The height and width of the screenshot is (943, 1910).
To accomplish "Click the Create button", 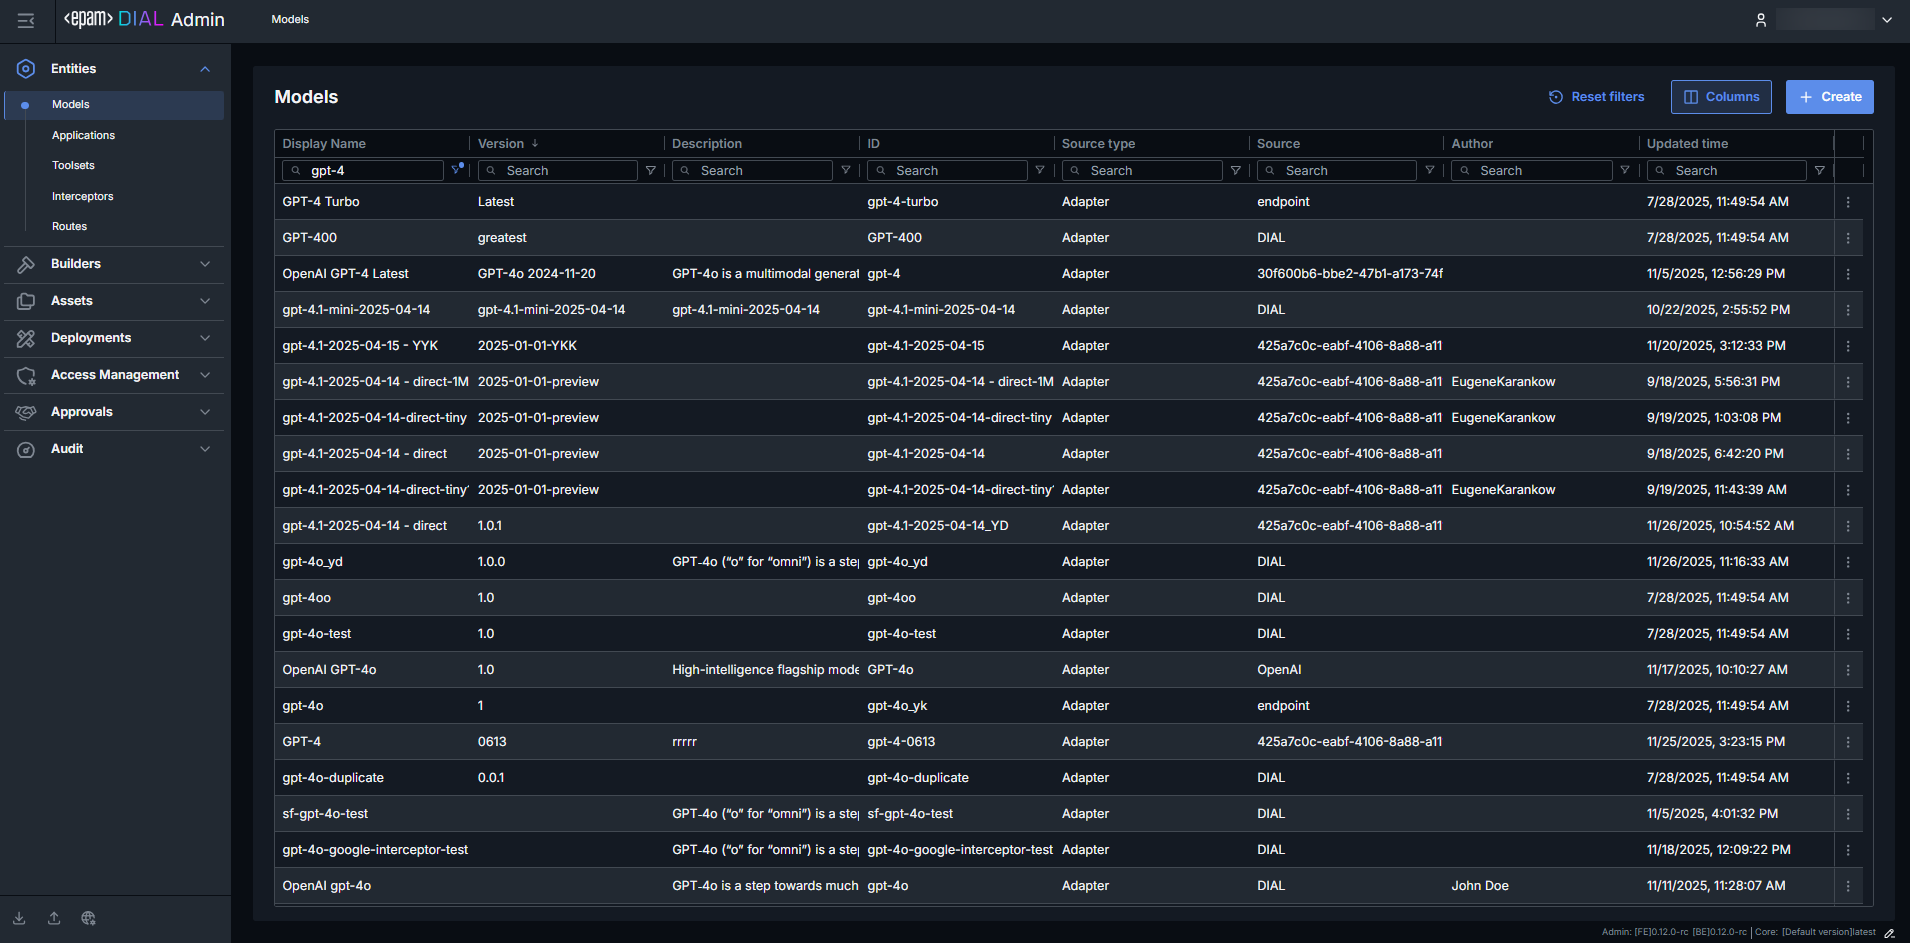I will click(1829, 97).
